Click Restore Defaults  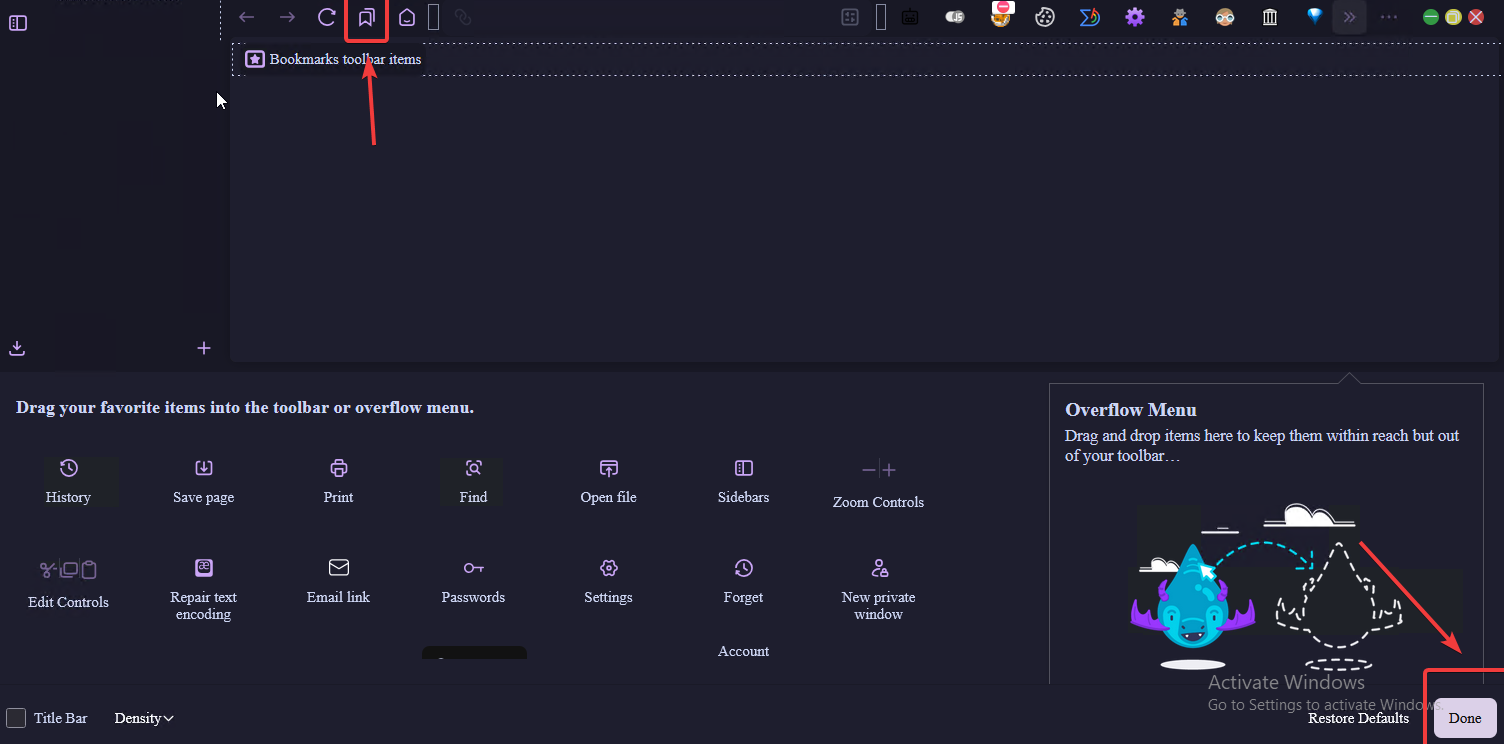pyautogui.click(x=1358, y=718)
